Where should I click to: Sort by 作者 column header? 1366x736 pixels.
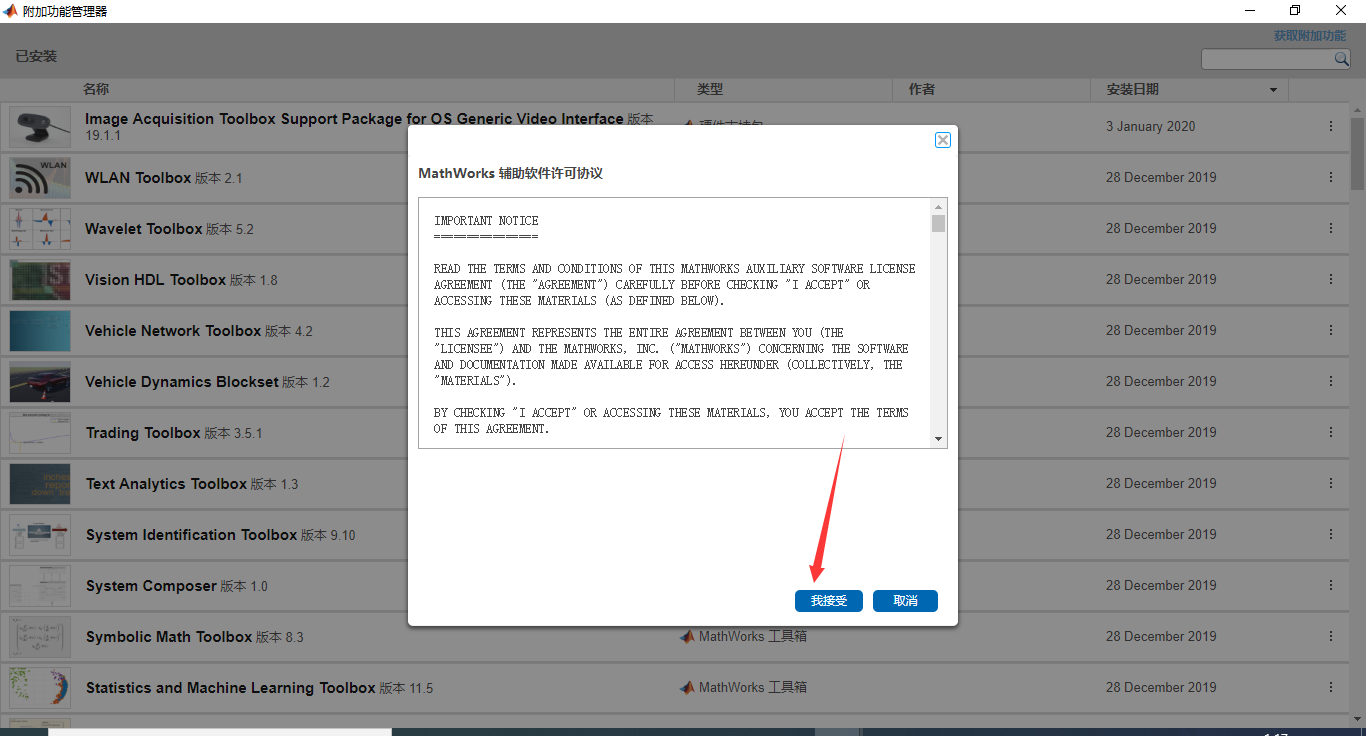(922, 89)
